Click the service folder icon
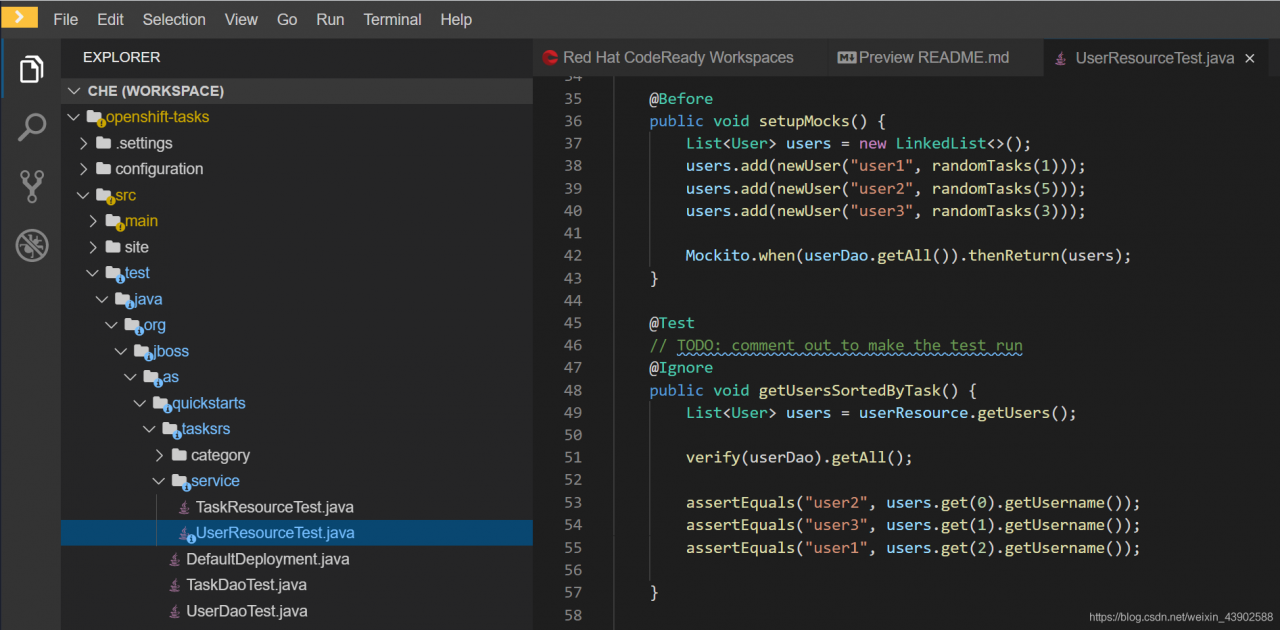This screenshot has height=630, width=1280. click(181, 481)
